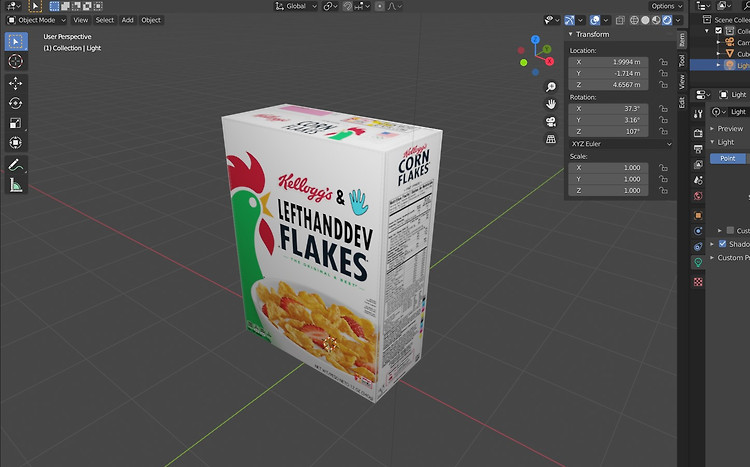Select the Annotate tool
This screenshot has height=467, width=750.
16,165
